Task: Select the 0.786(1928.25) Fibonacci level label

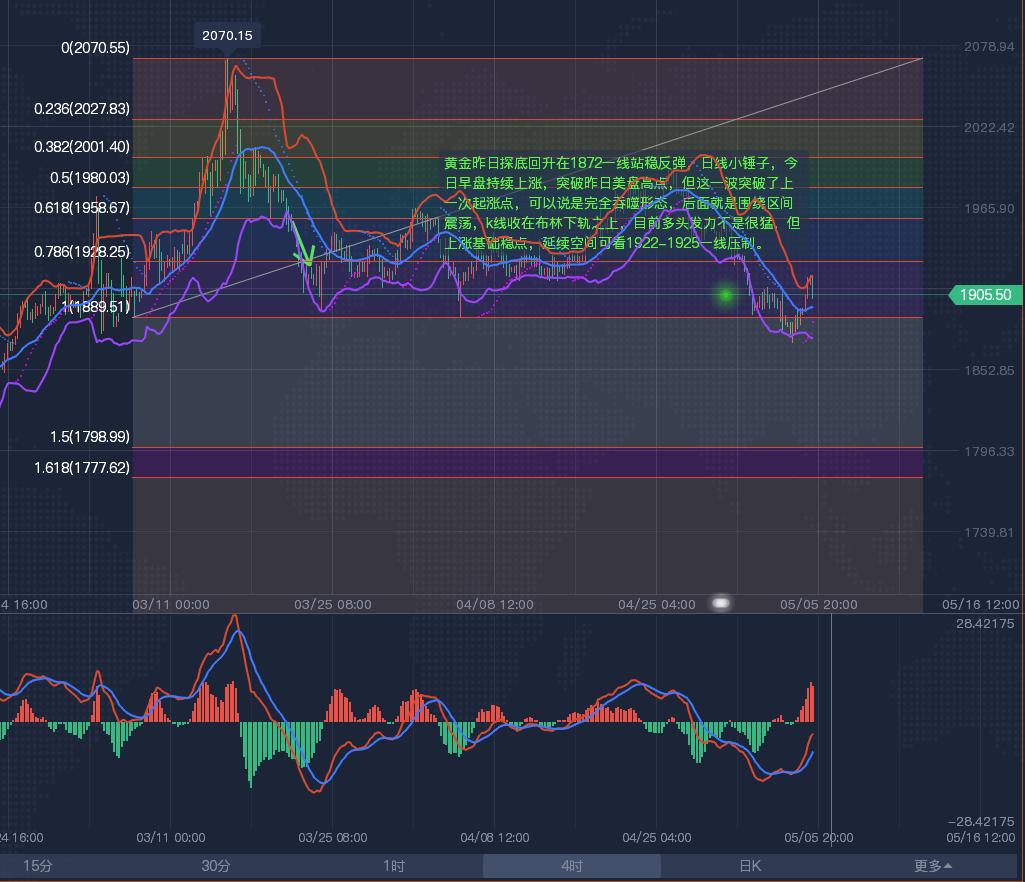Action: [x=81, y=252]
